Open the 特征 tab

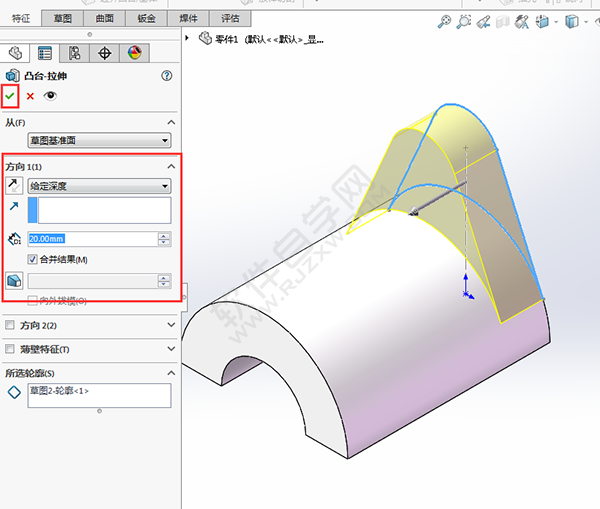pos(21,18)
